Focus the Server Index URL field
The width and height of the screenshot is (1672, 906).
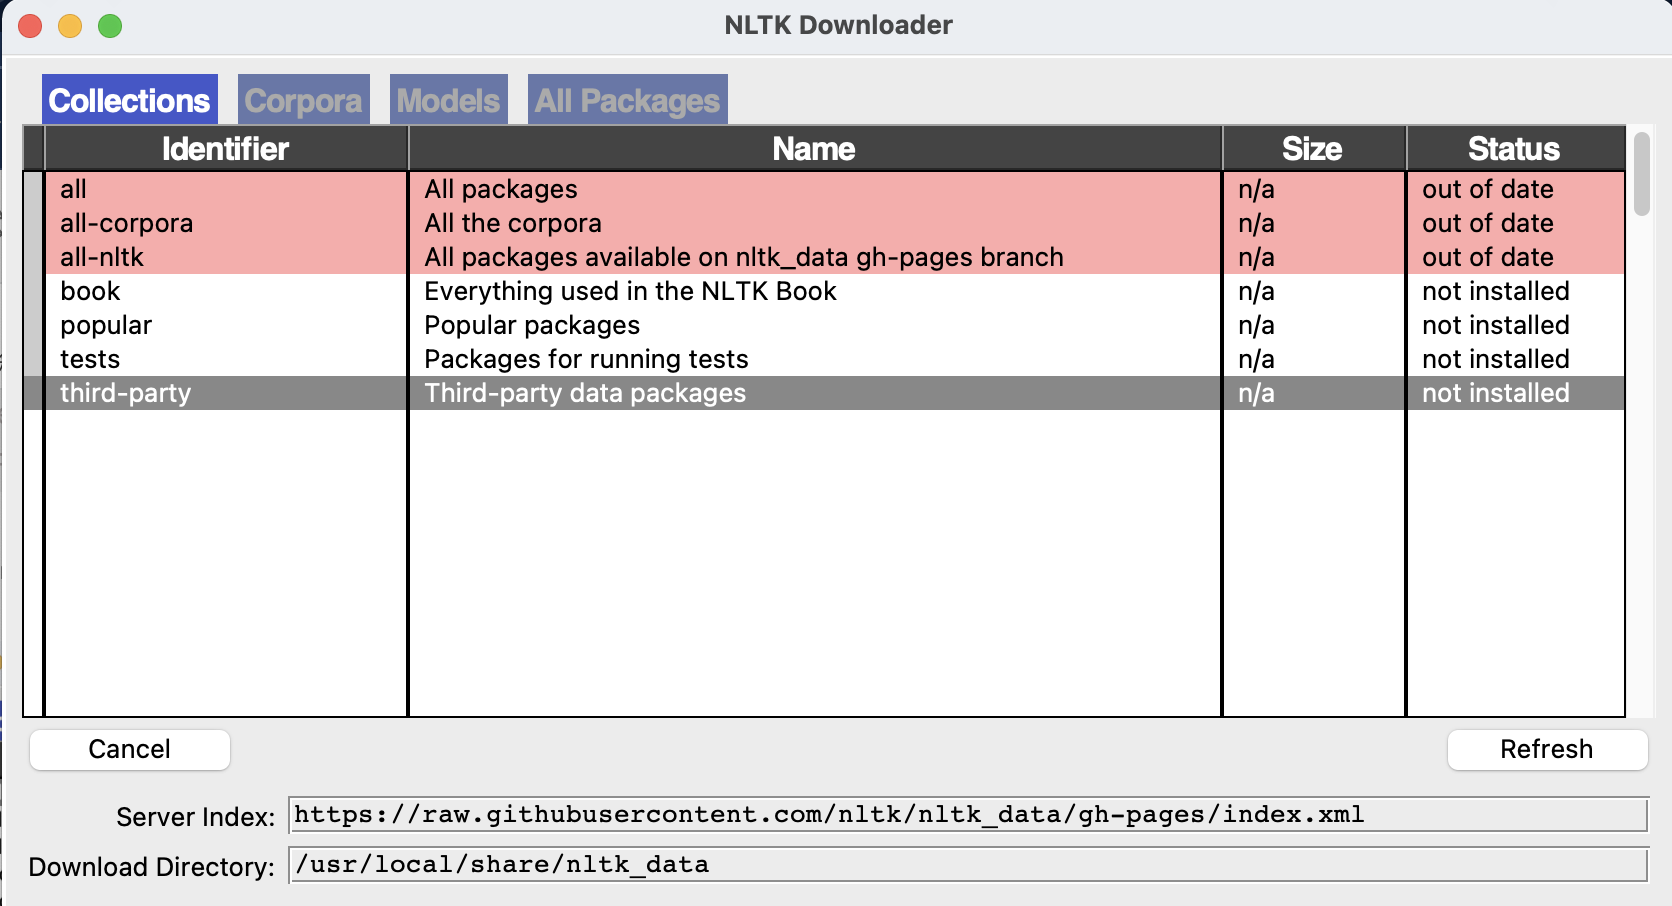pyautogui.click(x=968, y=815)
